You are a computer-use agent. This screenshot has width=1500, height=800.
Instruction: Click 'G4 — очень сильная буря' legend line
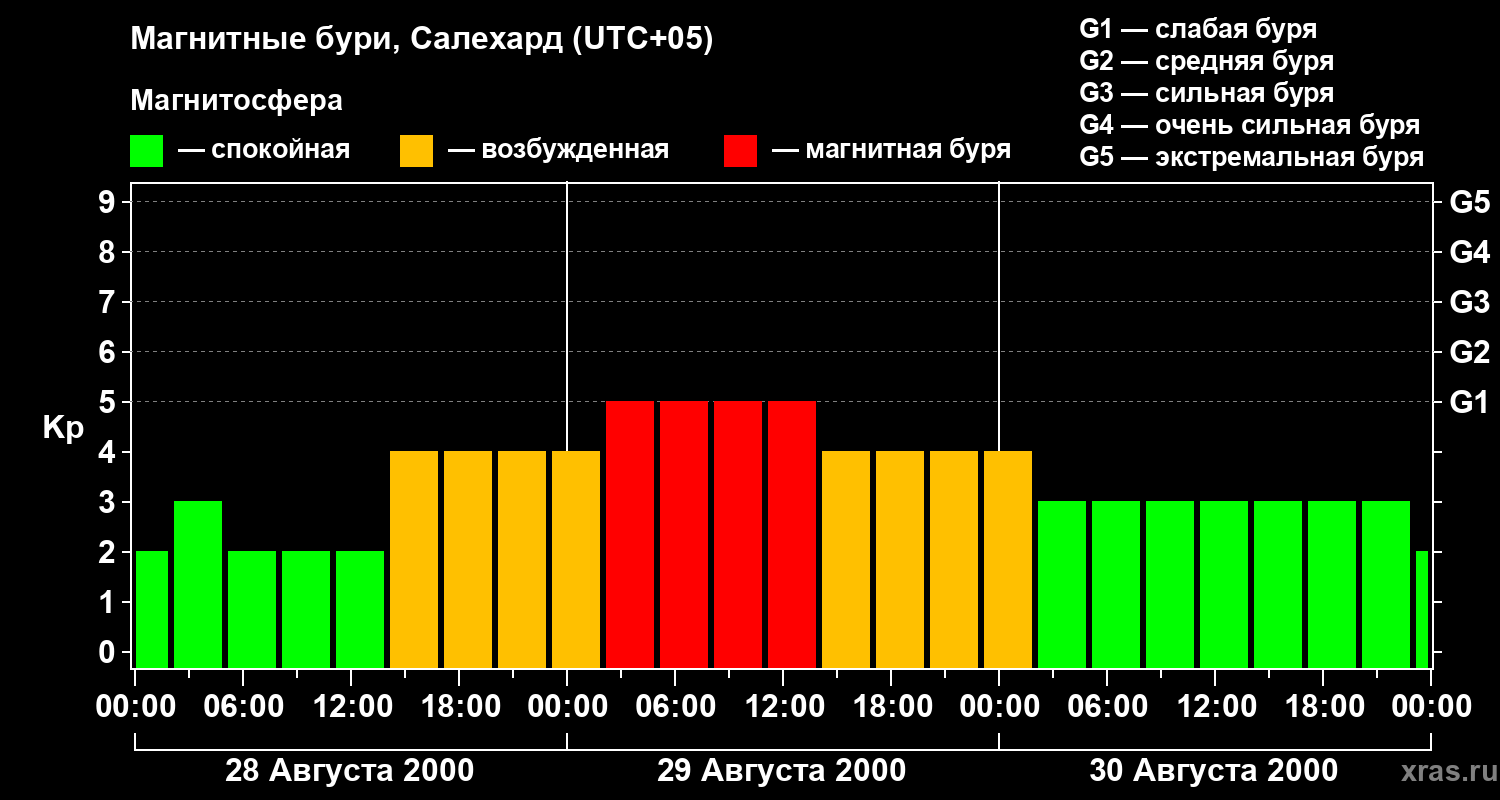1250,125
